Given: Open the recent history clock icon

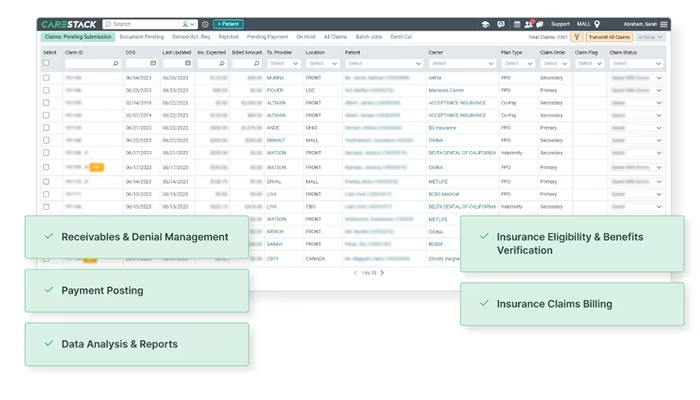Looking at the screenshot, I should pos(205,24).
